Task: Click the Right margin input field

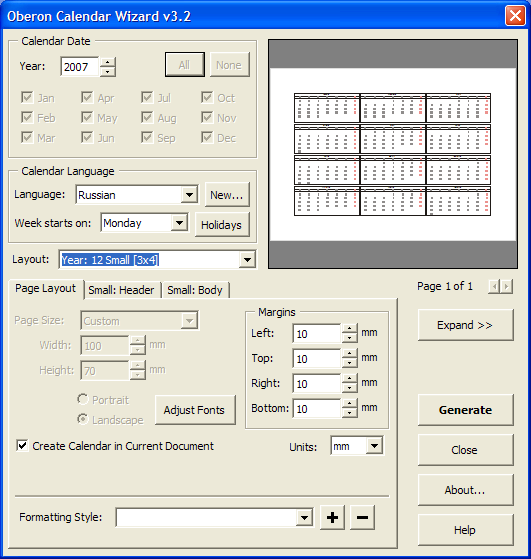Action: click(317, 383)
